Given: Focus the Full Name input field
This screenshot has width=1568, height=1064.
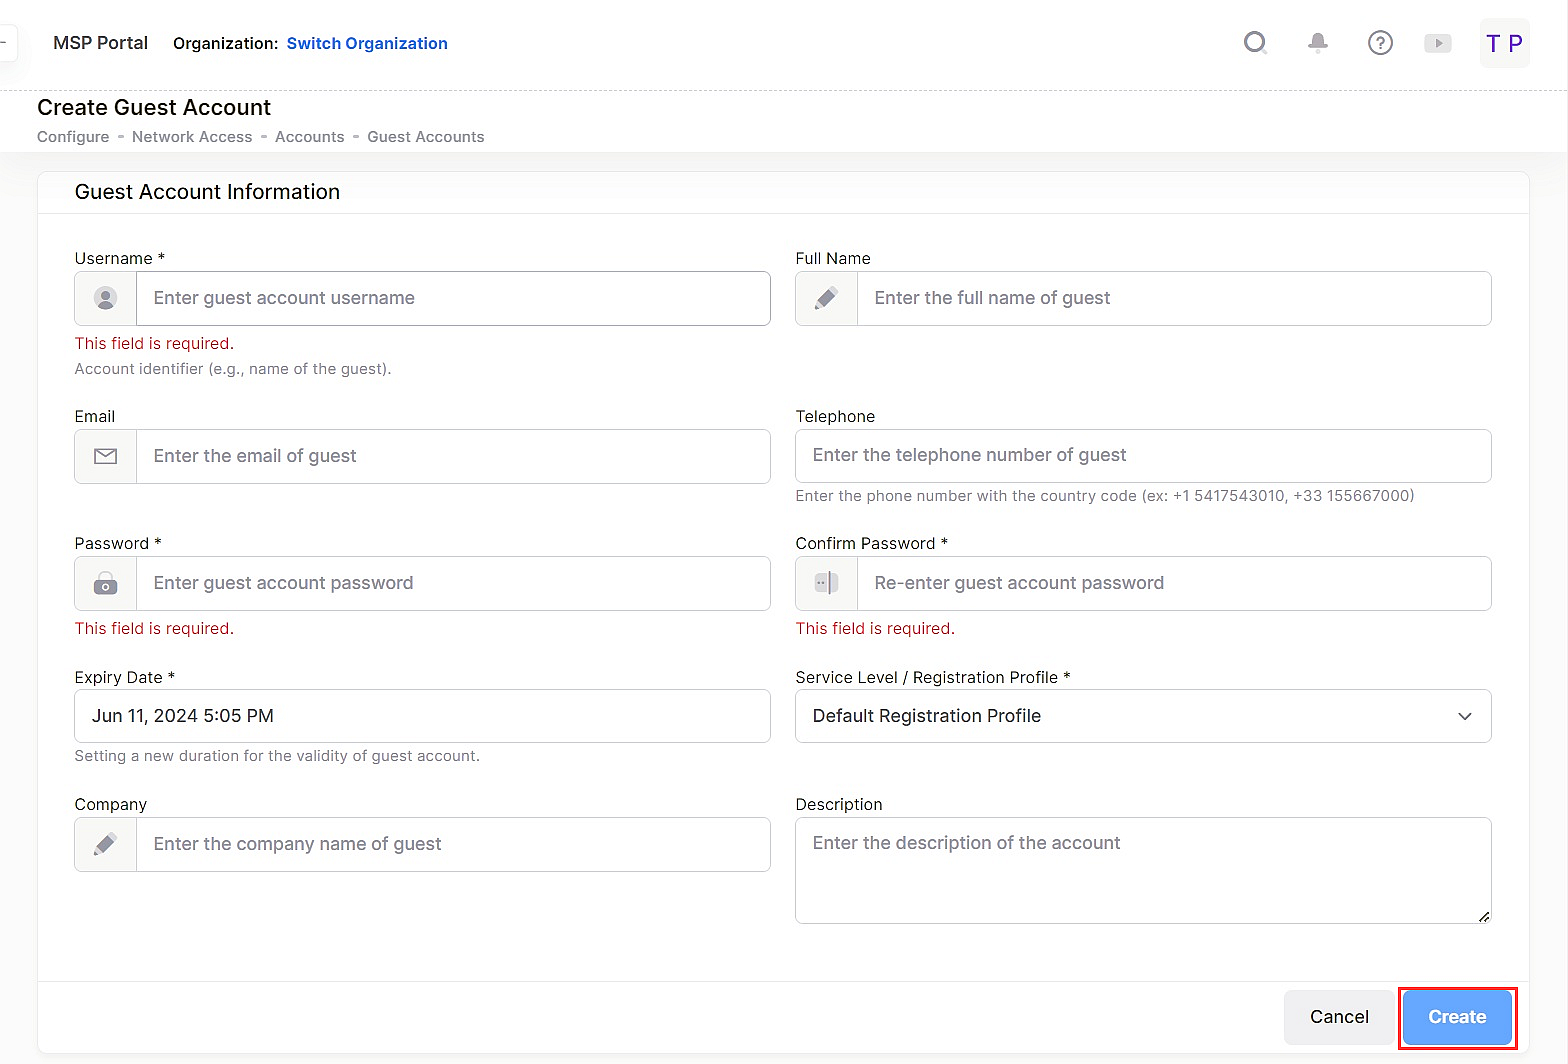Looking at the screenshot, I should click(x=1173, y=298).
